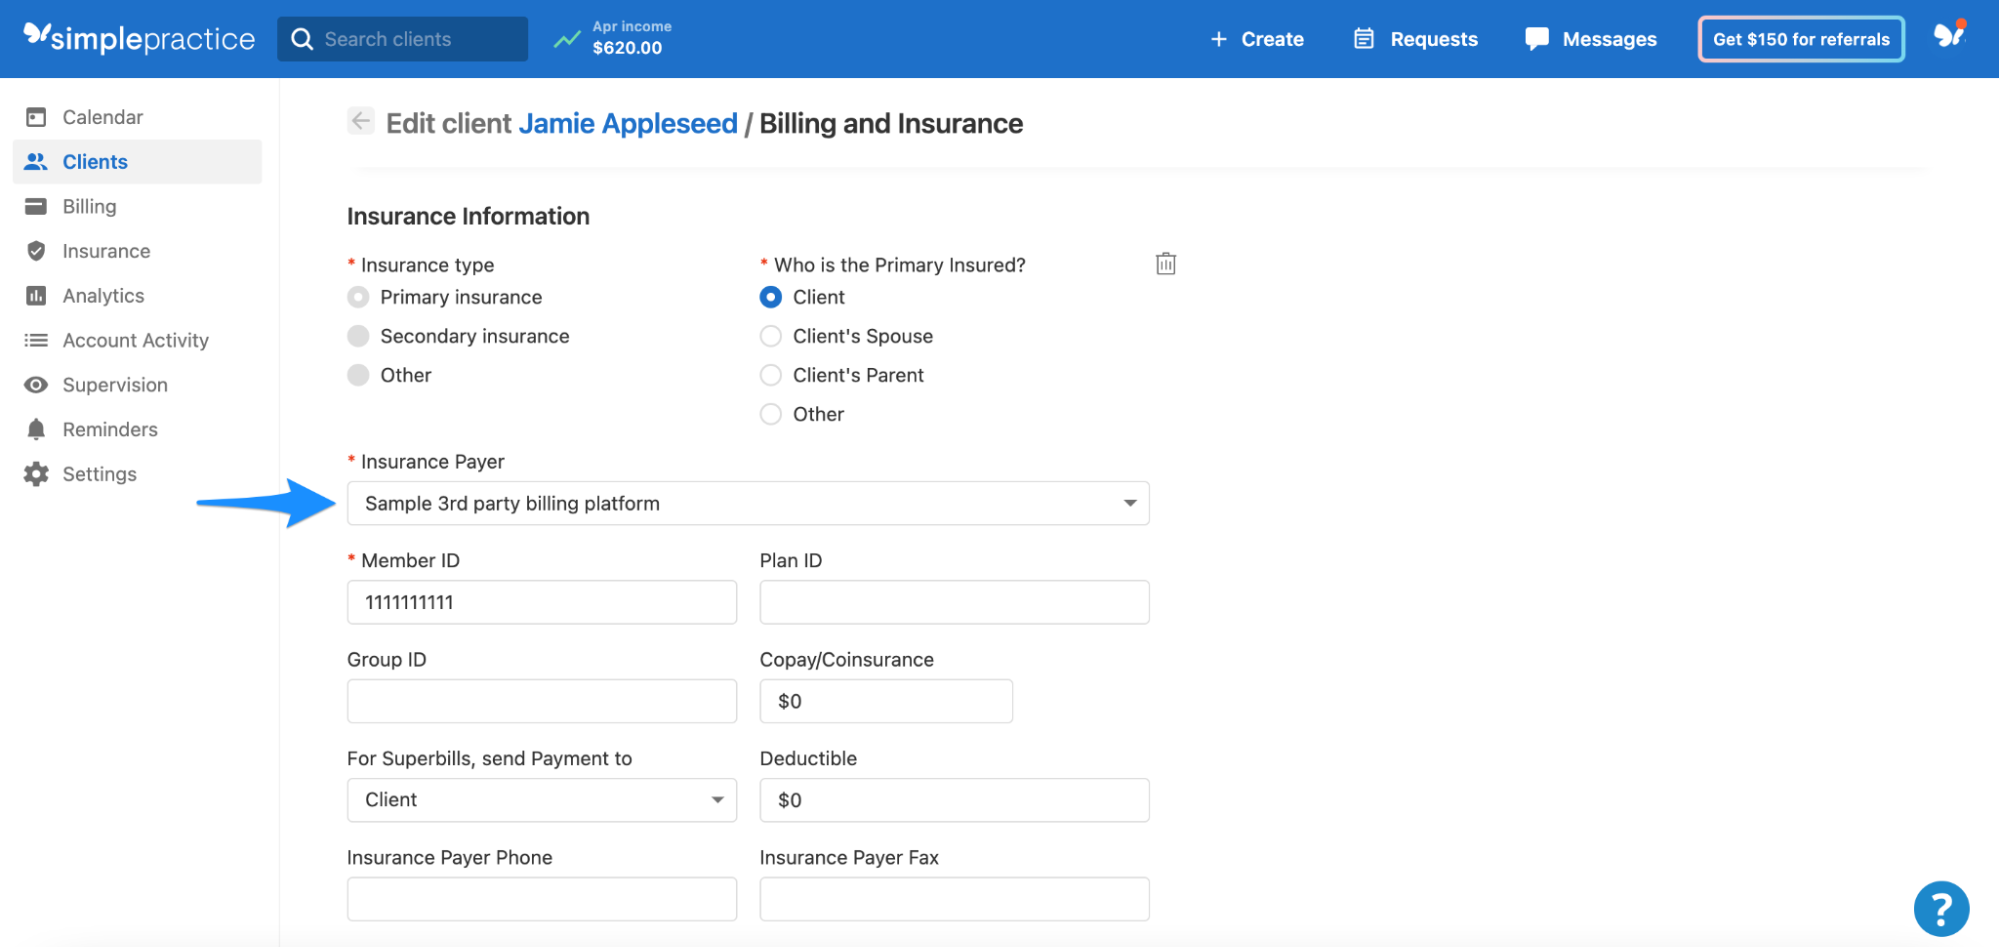Switch to Account Activity

click(x=36, y=340)
